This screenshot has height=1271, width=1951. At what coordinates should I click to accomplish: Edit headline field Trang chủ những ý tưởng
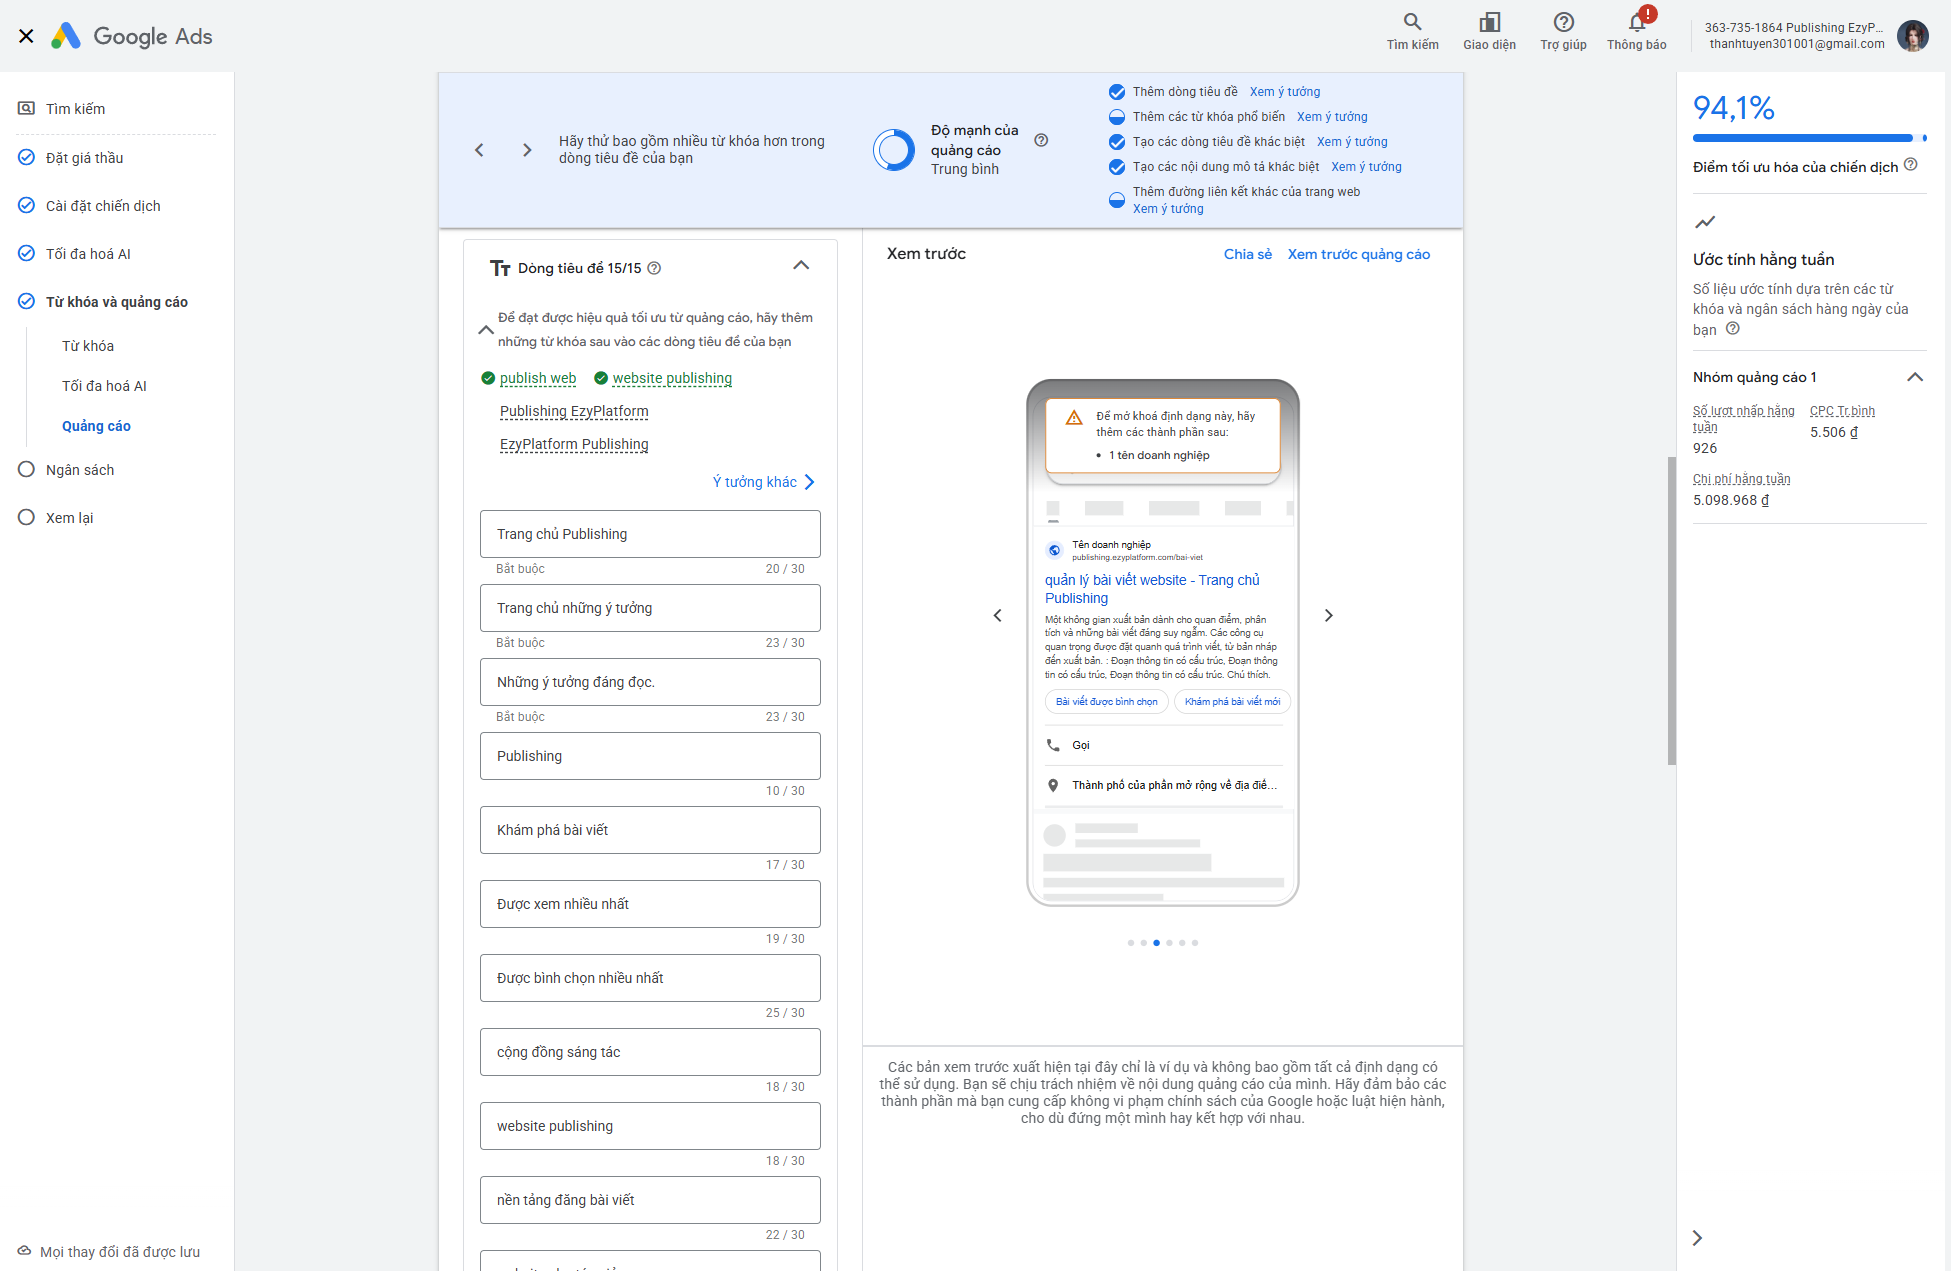click(650, 608)
